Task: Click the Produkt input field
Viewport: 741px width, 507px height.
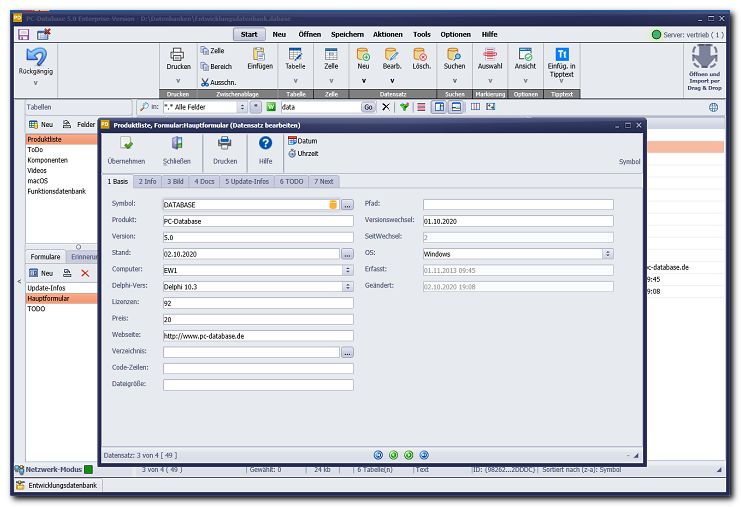Action: tap(258, 221)
